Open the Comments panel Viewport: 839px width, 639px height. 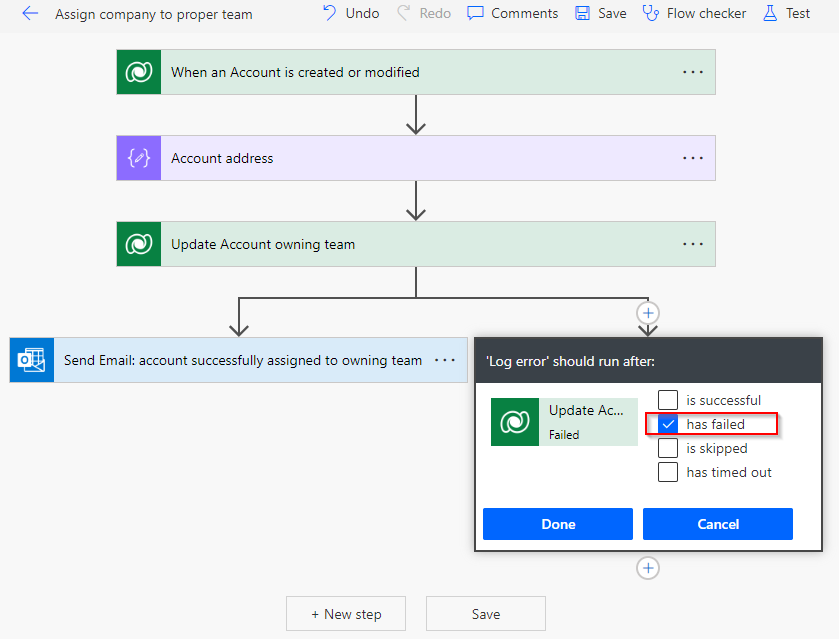pyautogui.click(x=511, y=13)
